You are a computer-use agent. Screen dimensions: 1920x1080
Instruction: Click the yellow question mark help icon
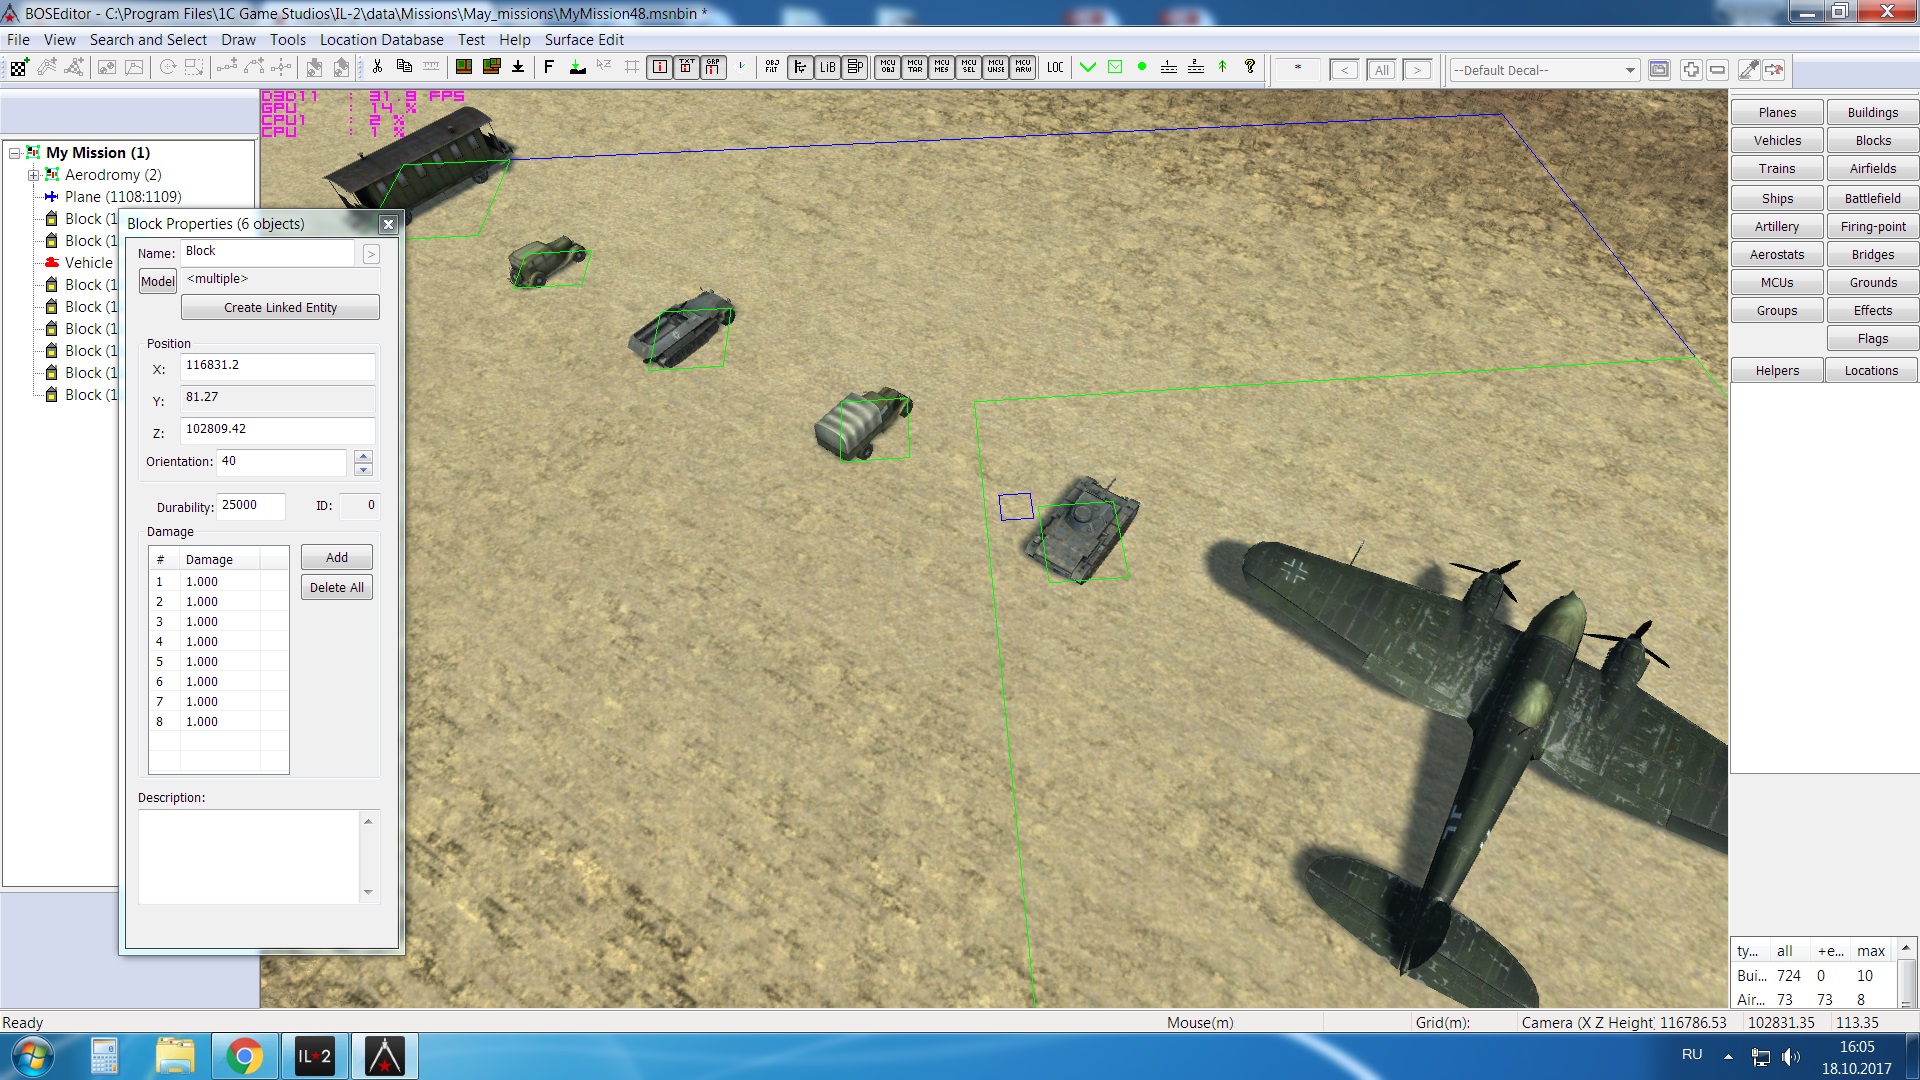pos(1249,67)
